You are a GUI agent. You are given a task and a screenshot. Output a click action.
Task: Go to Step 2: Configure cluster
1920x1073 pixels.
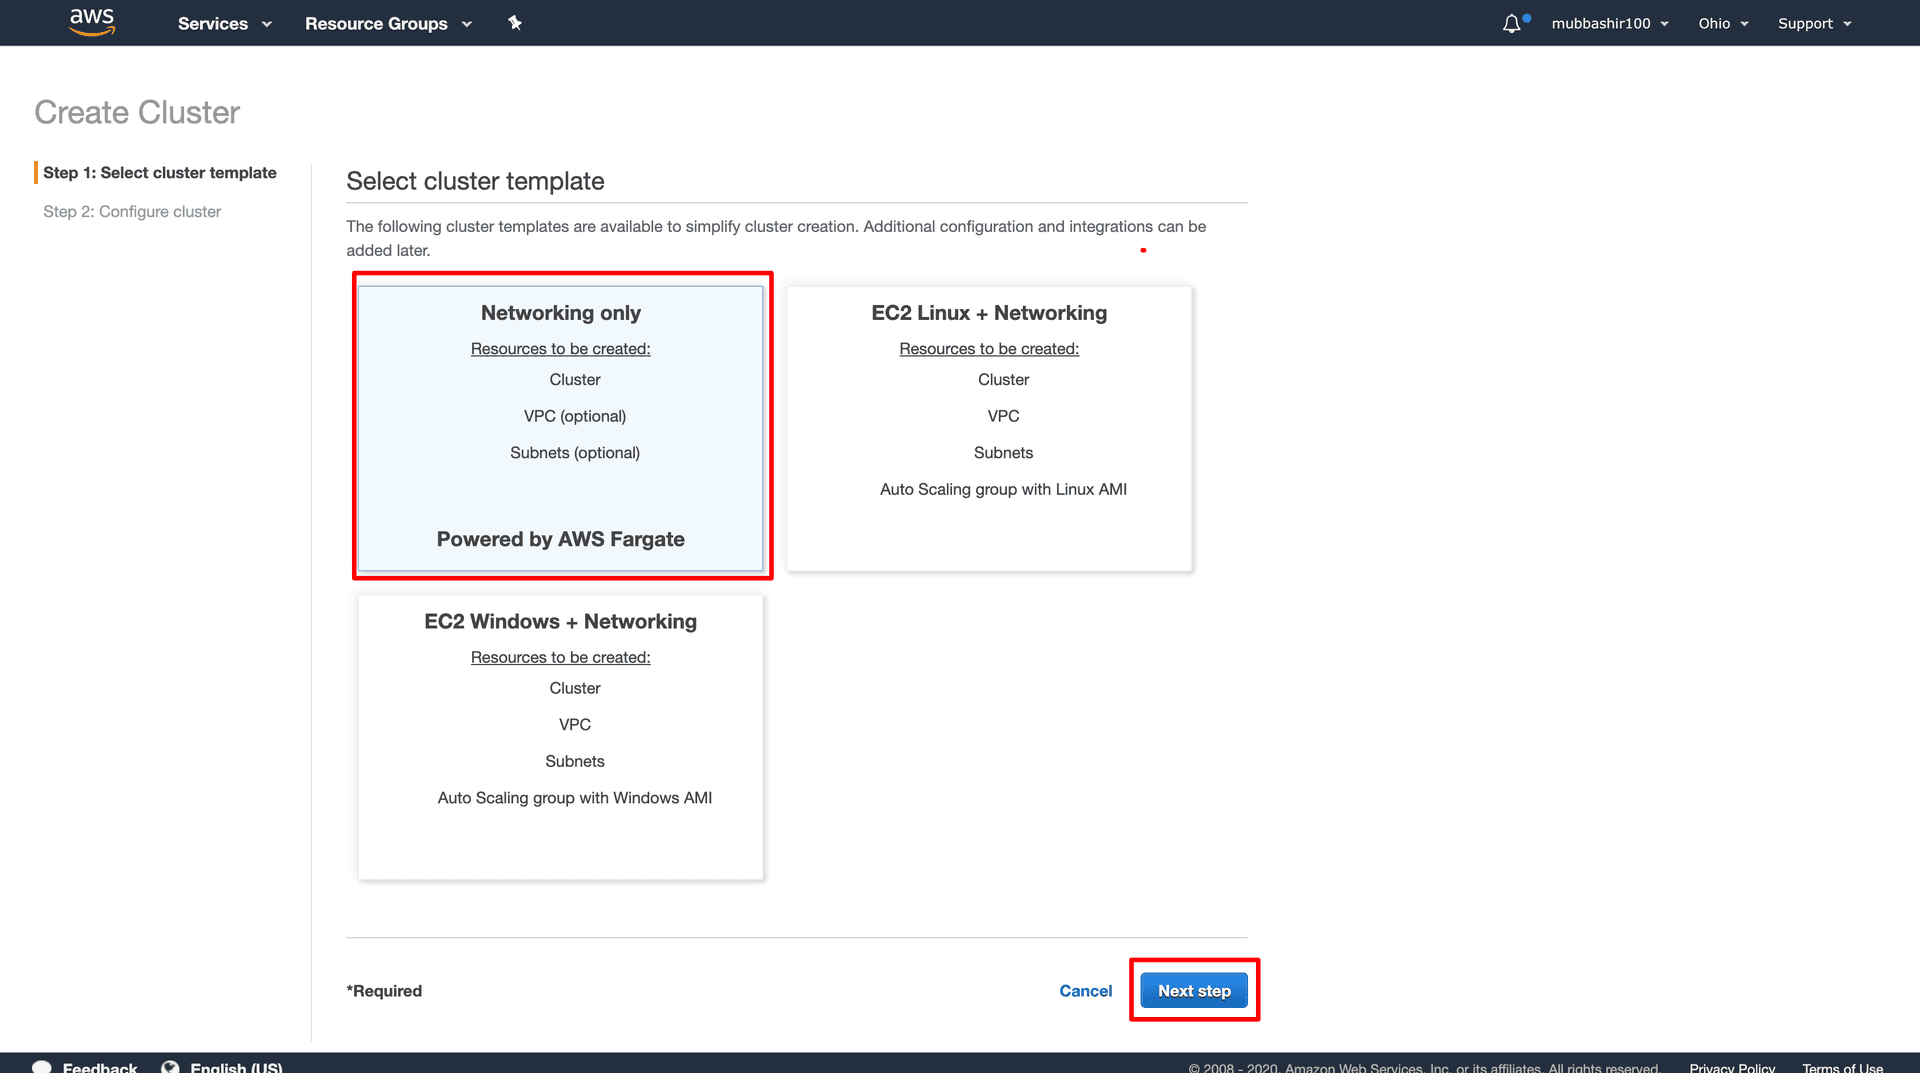tap(132, 212)
